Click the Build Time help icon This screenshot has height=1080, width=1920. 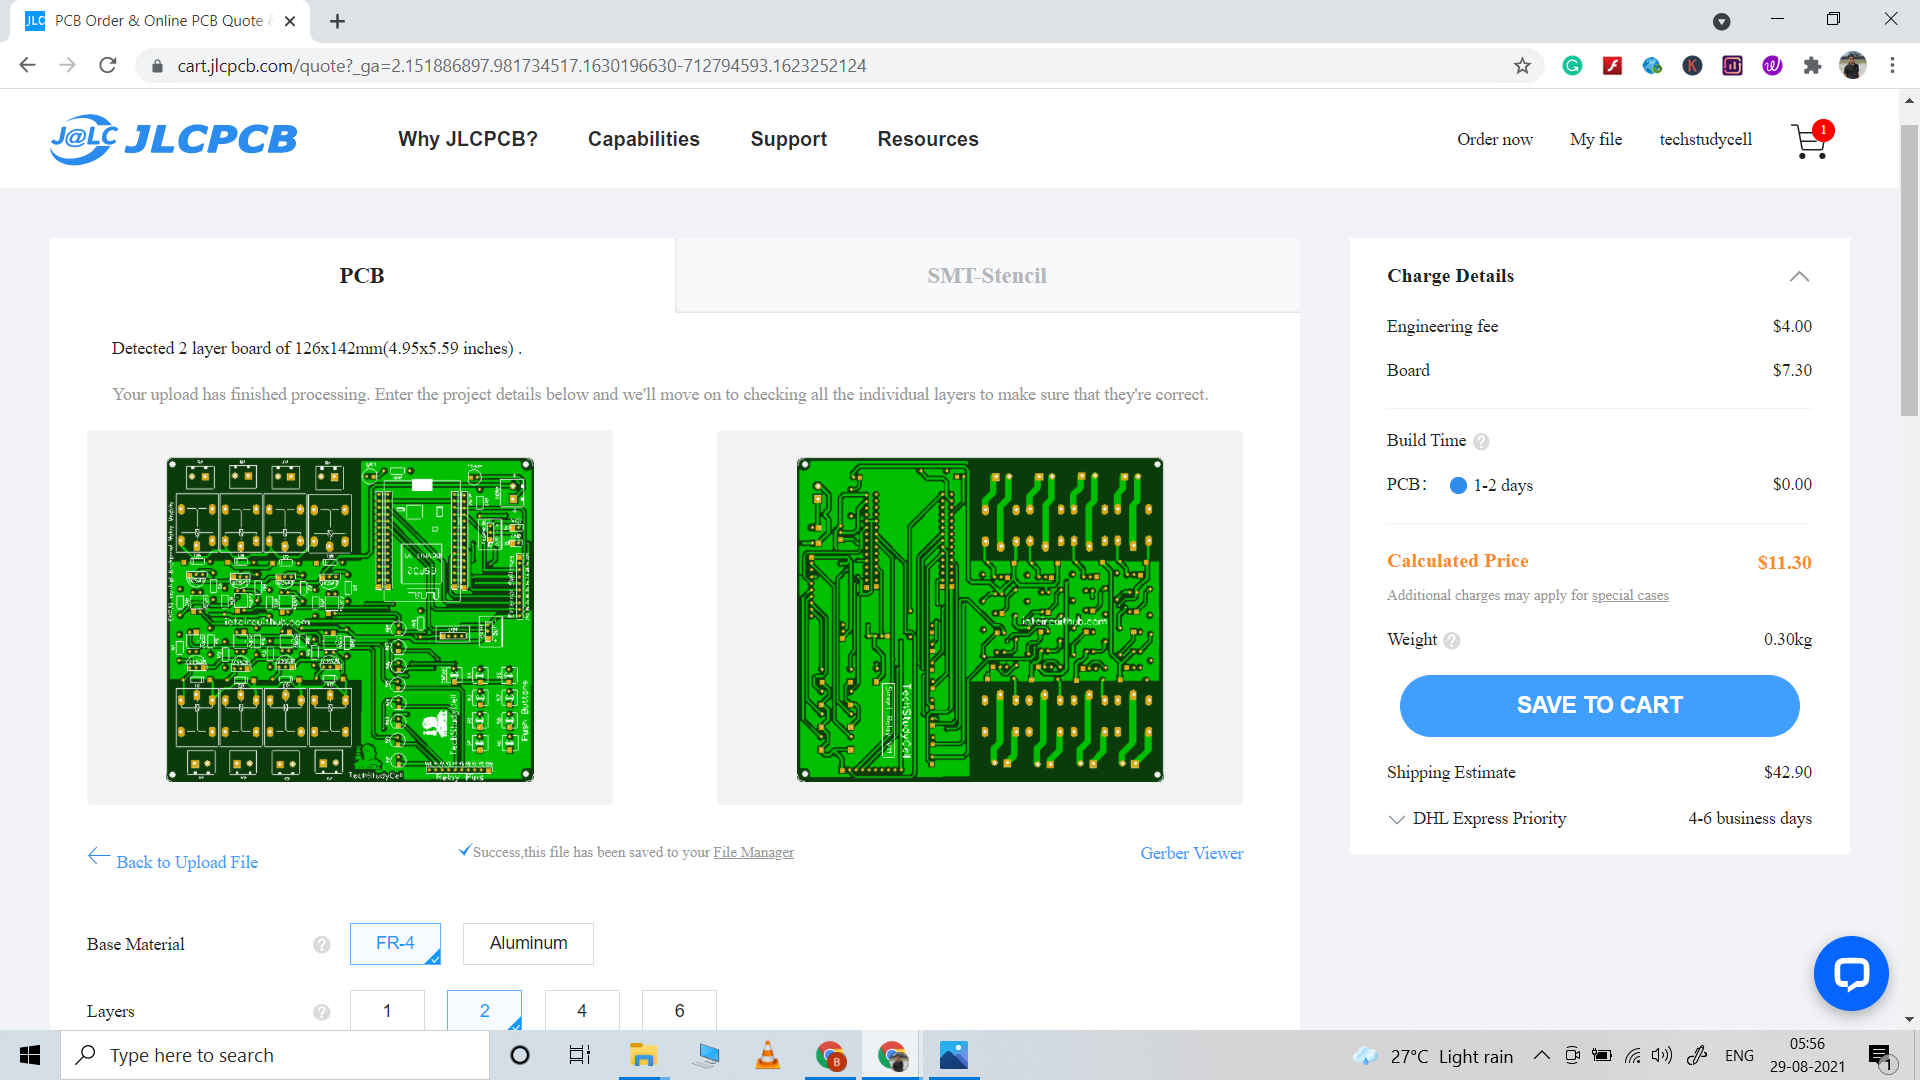point(1482,441)
